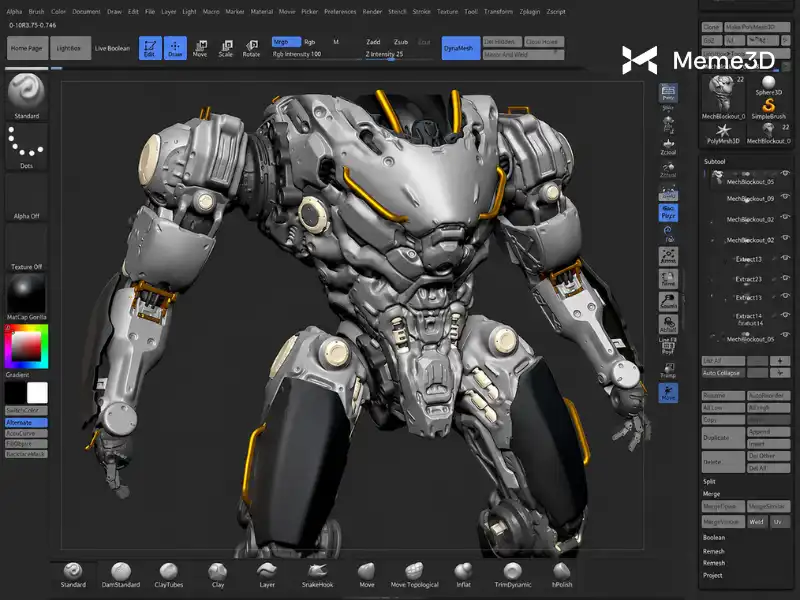Toggle the Rgb channel button
The image size is (800, 600).
[310, 42]
